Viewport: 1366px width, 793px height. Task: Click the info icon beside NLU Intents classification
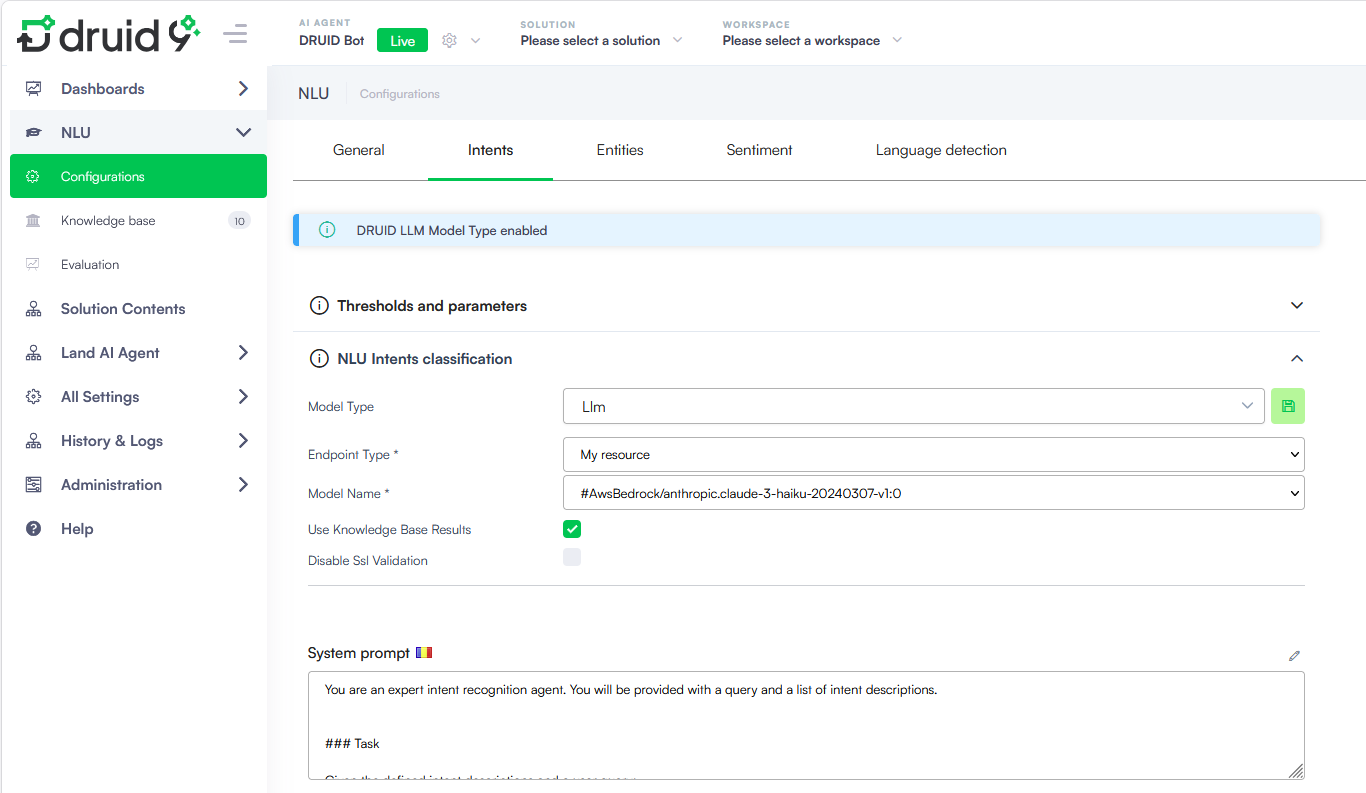[319, 359]
